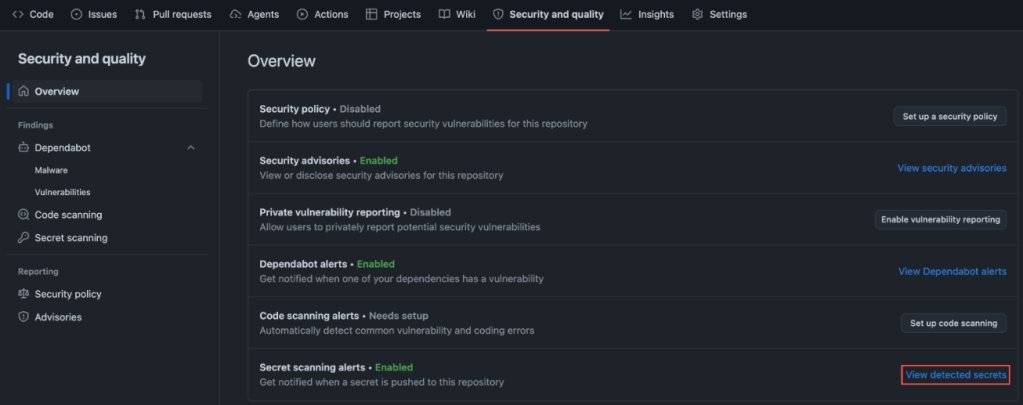
Task: Switch to the Actions tab
Action: pos(322,14)
